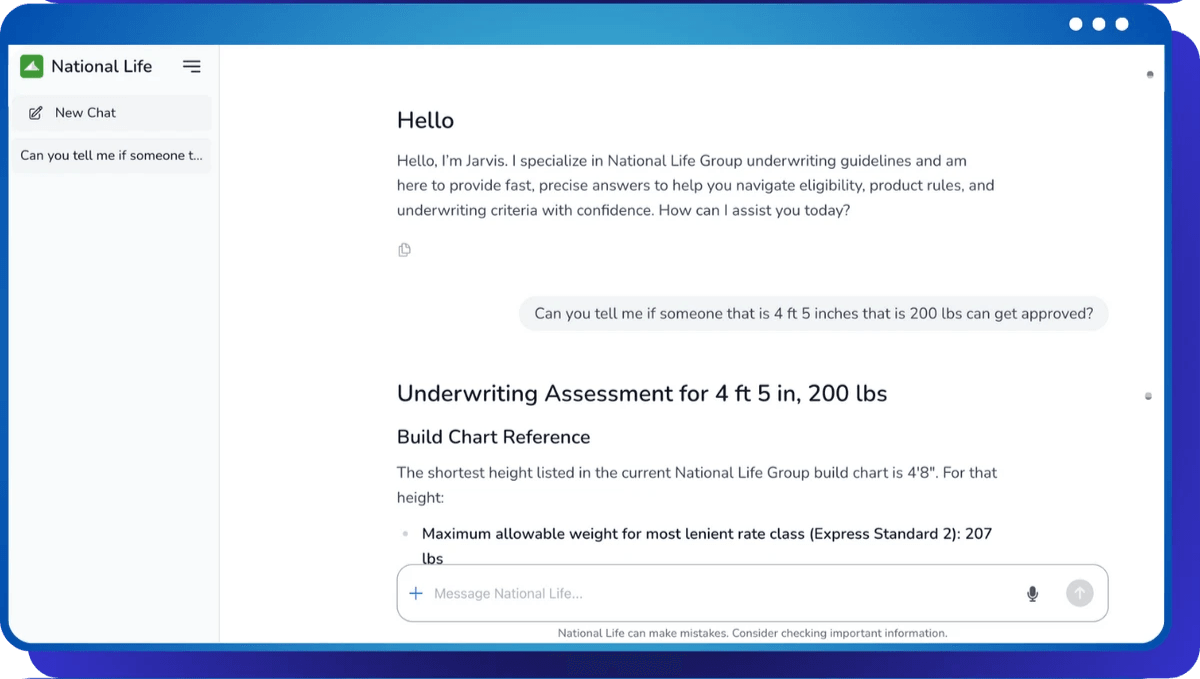This screenshot has height=679, width=1200.
Task: Click the "Underwriting Assessment for 4 ft 5 in, 200 lbs" heading
Action: [642, 393]
